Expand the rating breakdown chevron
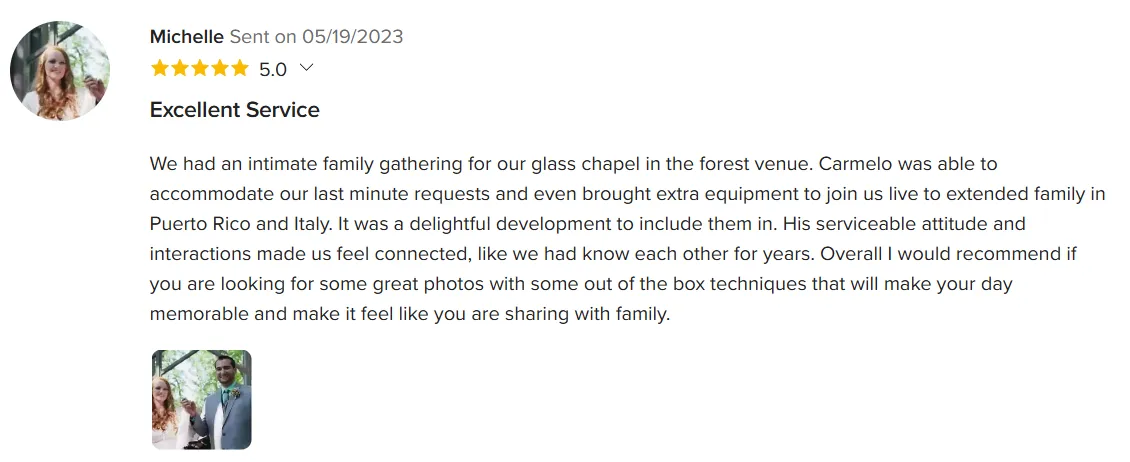Viewport: 1130px width, 462px height. pyautogui.click(x=307, y=68)
